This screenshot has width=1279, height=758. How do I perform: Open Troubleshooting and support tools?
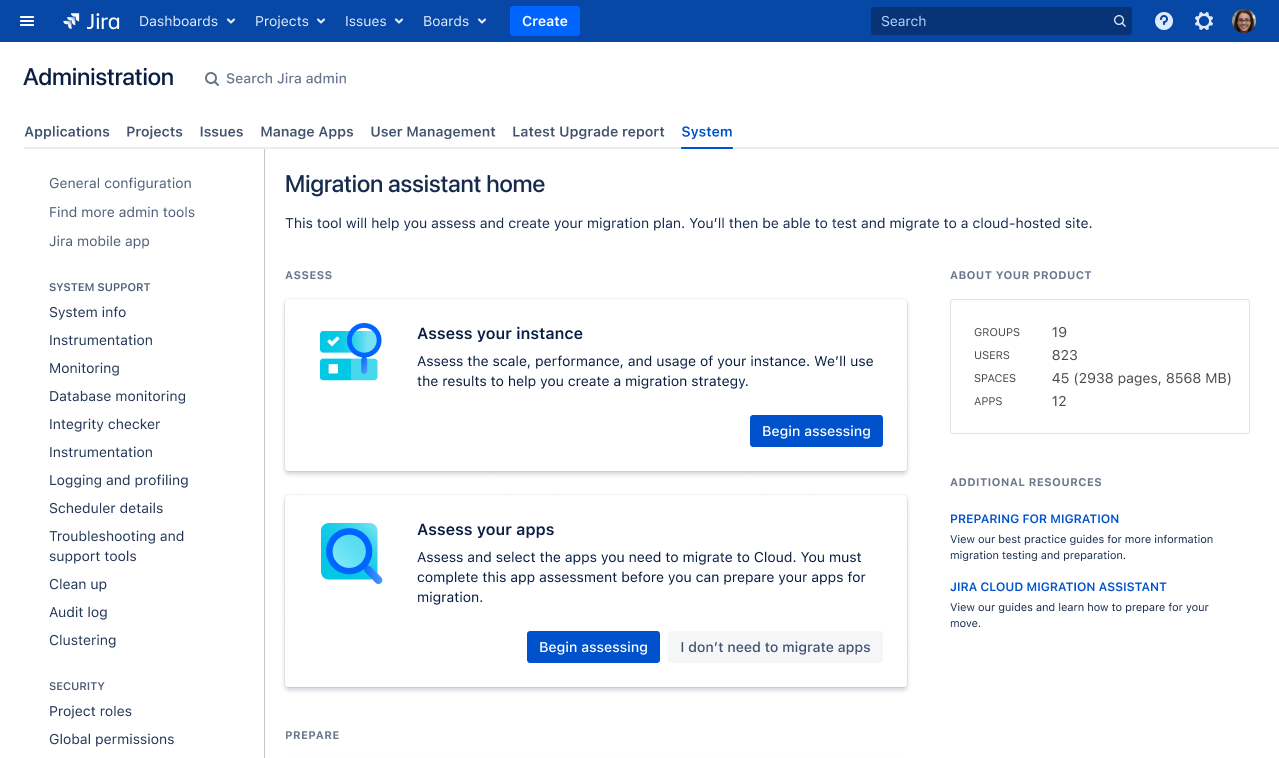pyautogui.click(x=117, y=546)
